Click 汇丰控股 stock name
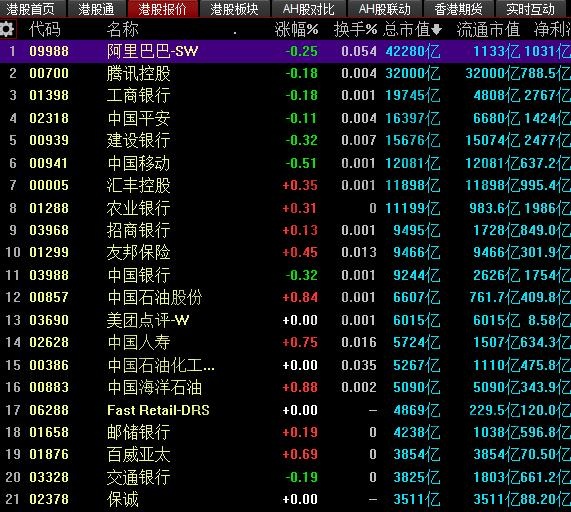571x512 pixels. [x=138, y=185]
